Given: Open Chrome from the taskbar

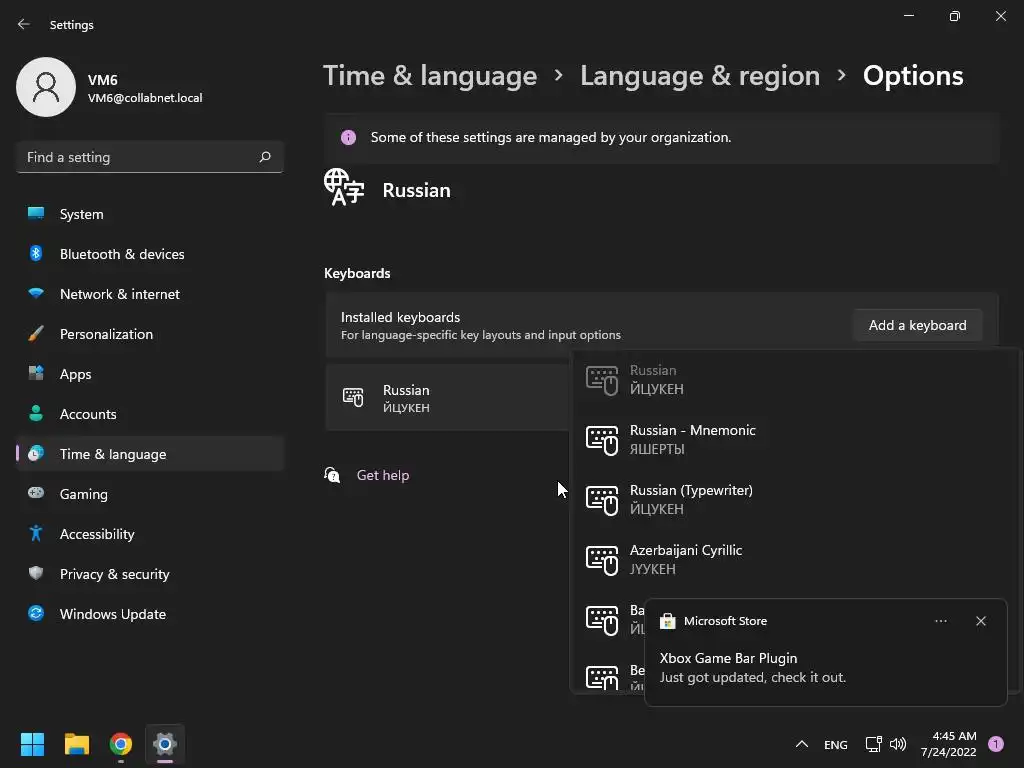Looking at the screenshot, I should pos(121,744).
